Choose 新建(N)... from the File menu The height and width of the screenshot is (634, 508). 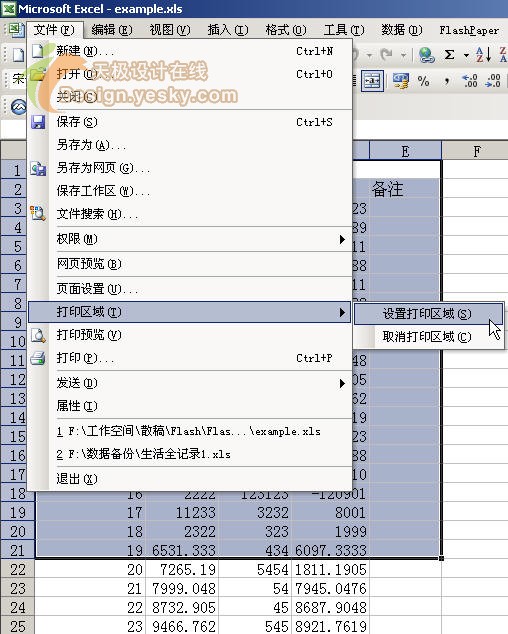[190, 51]
